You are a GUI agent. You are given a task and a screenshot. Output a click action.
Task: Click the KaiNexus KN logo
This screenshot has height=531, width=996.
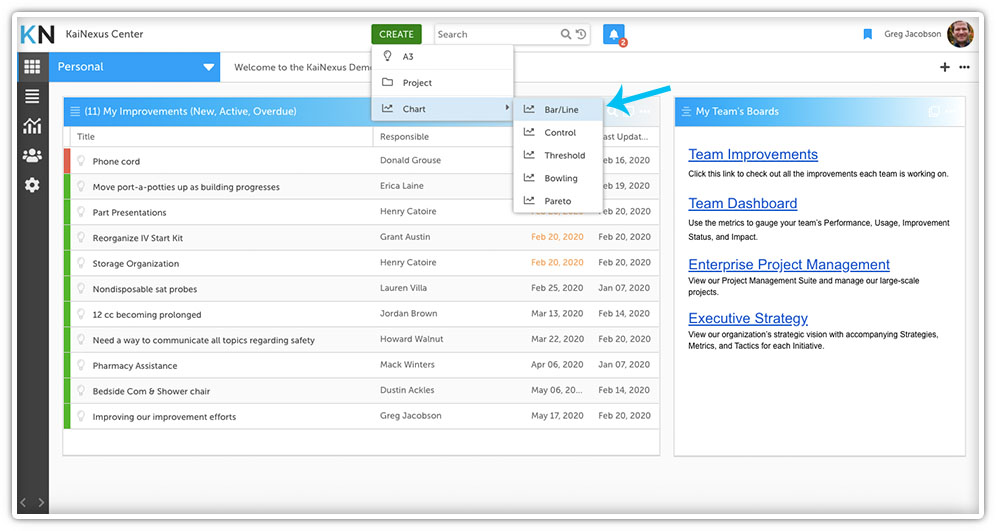click(x=37, y=34)
